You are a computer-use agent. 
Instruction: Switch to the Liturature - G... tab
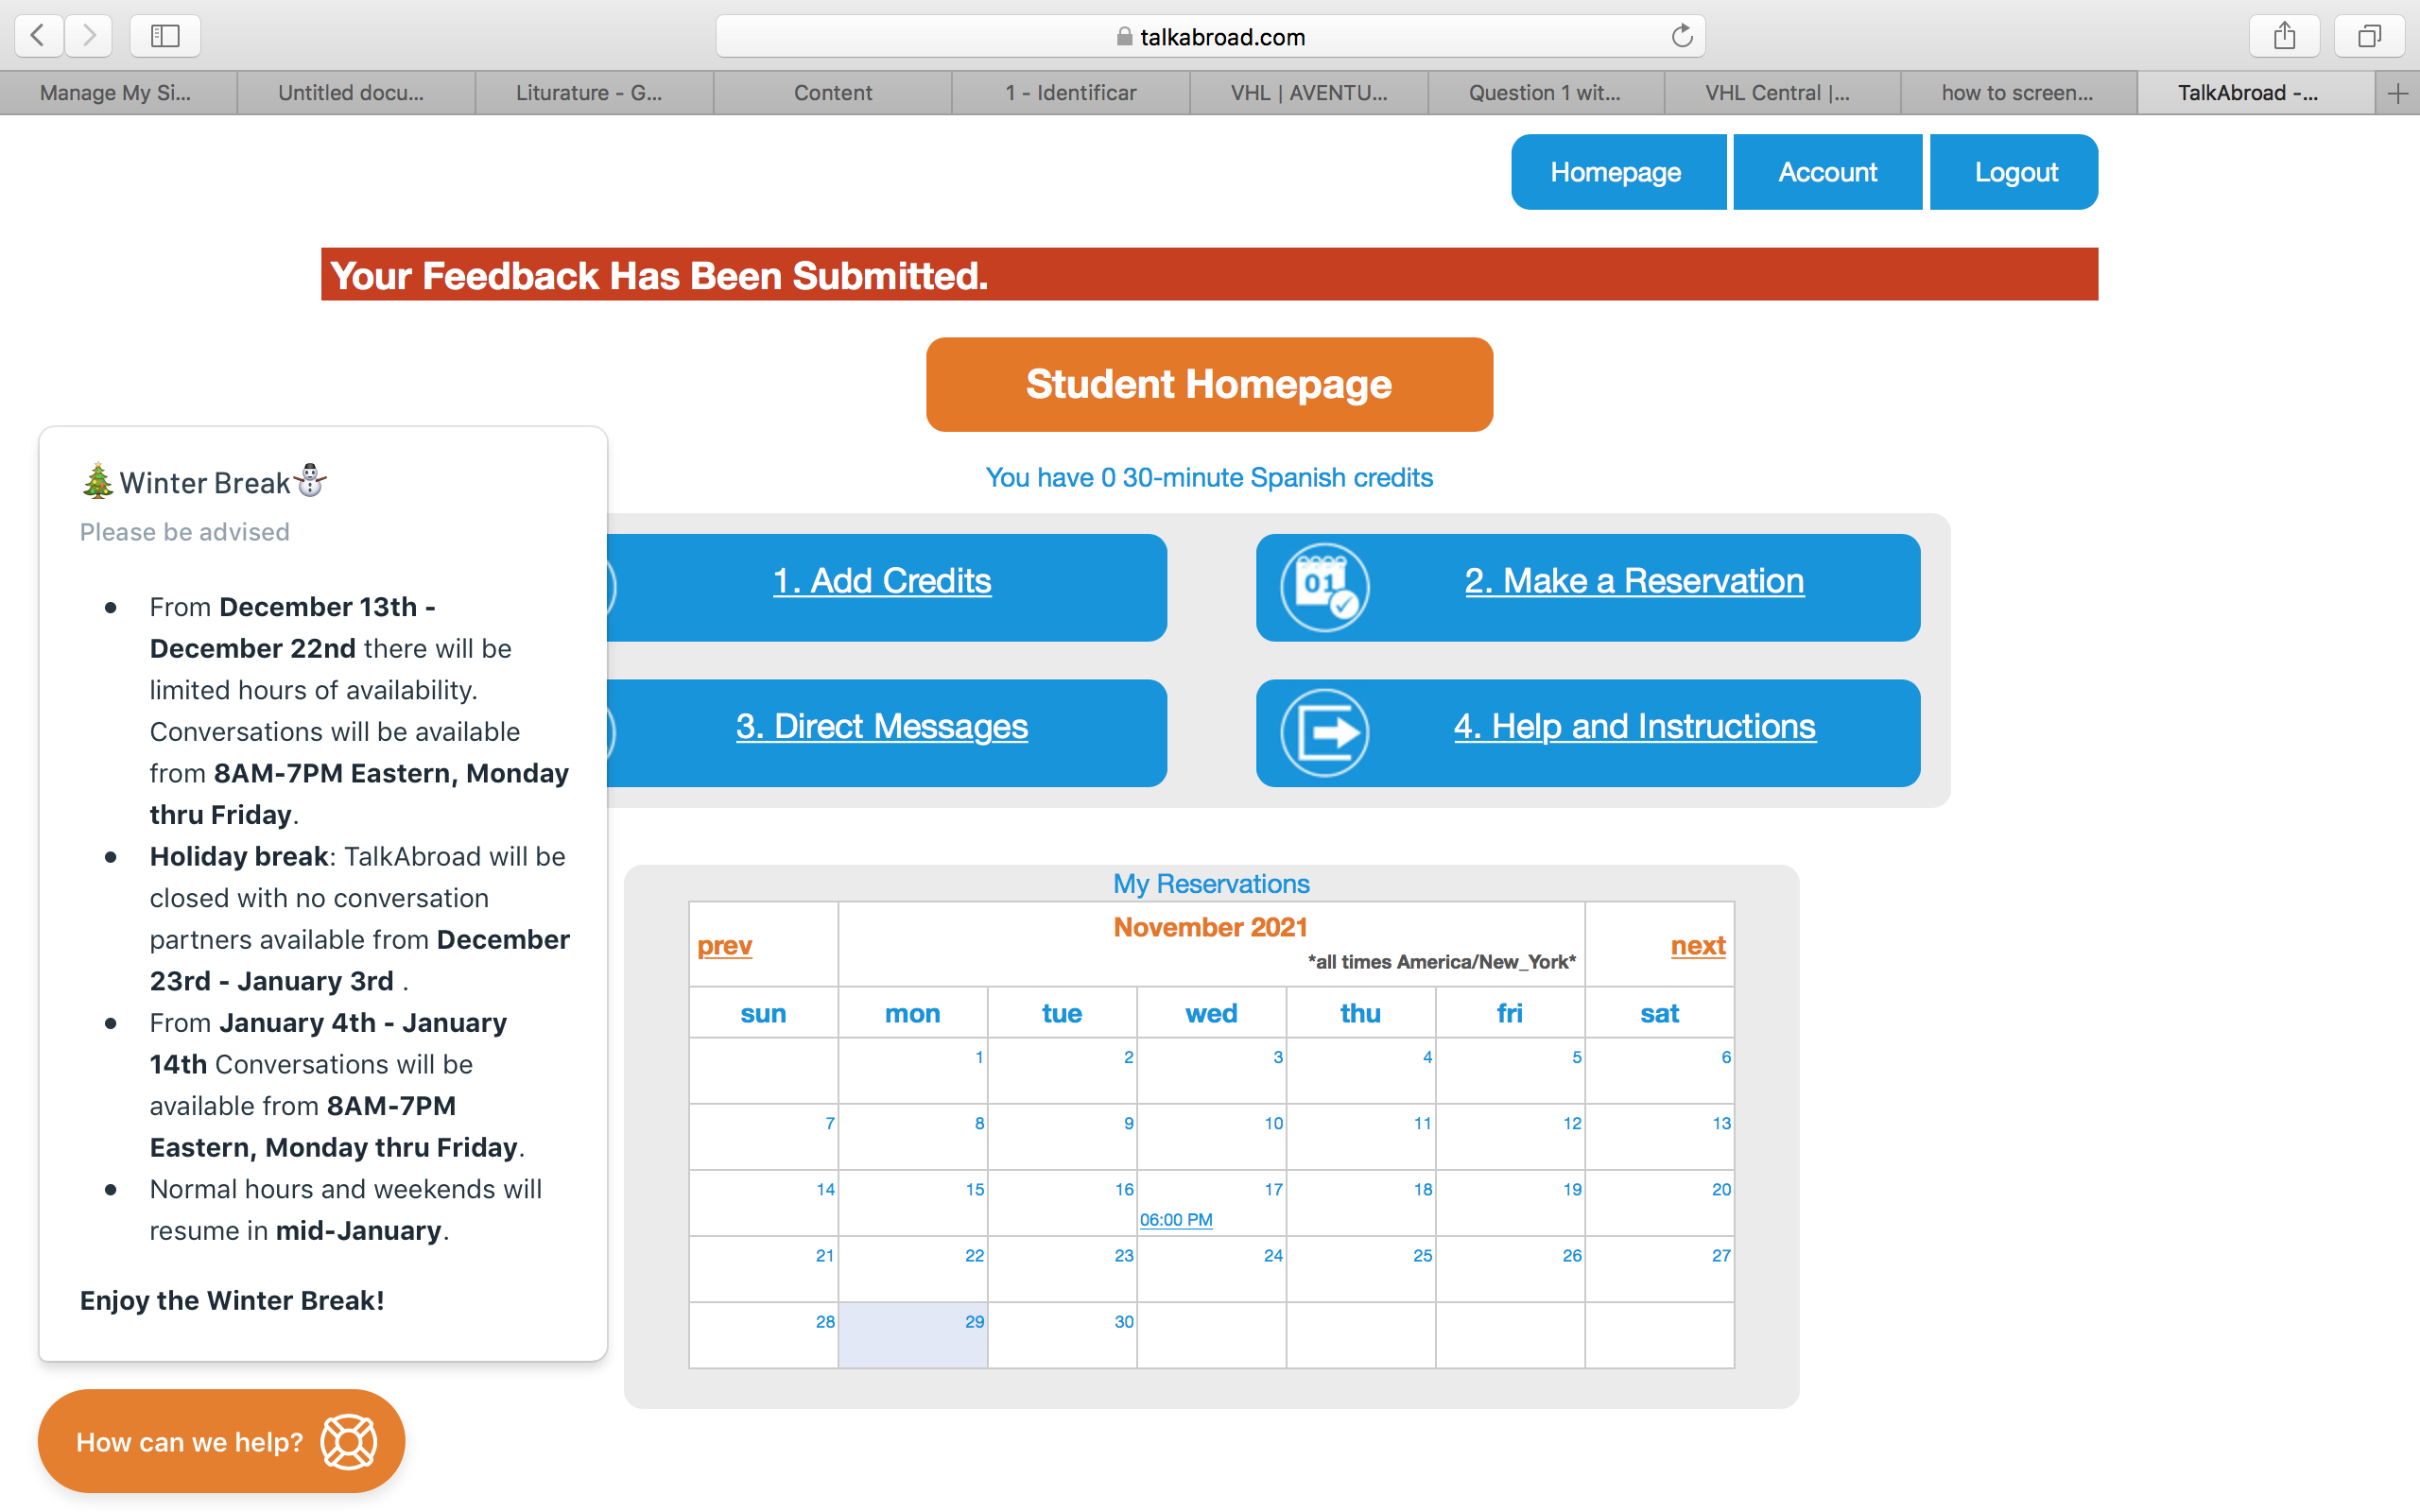[594, 93]
